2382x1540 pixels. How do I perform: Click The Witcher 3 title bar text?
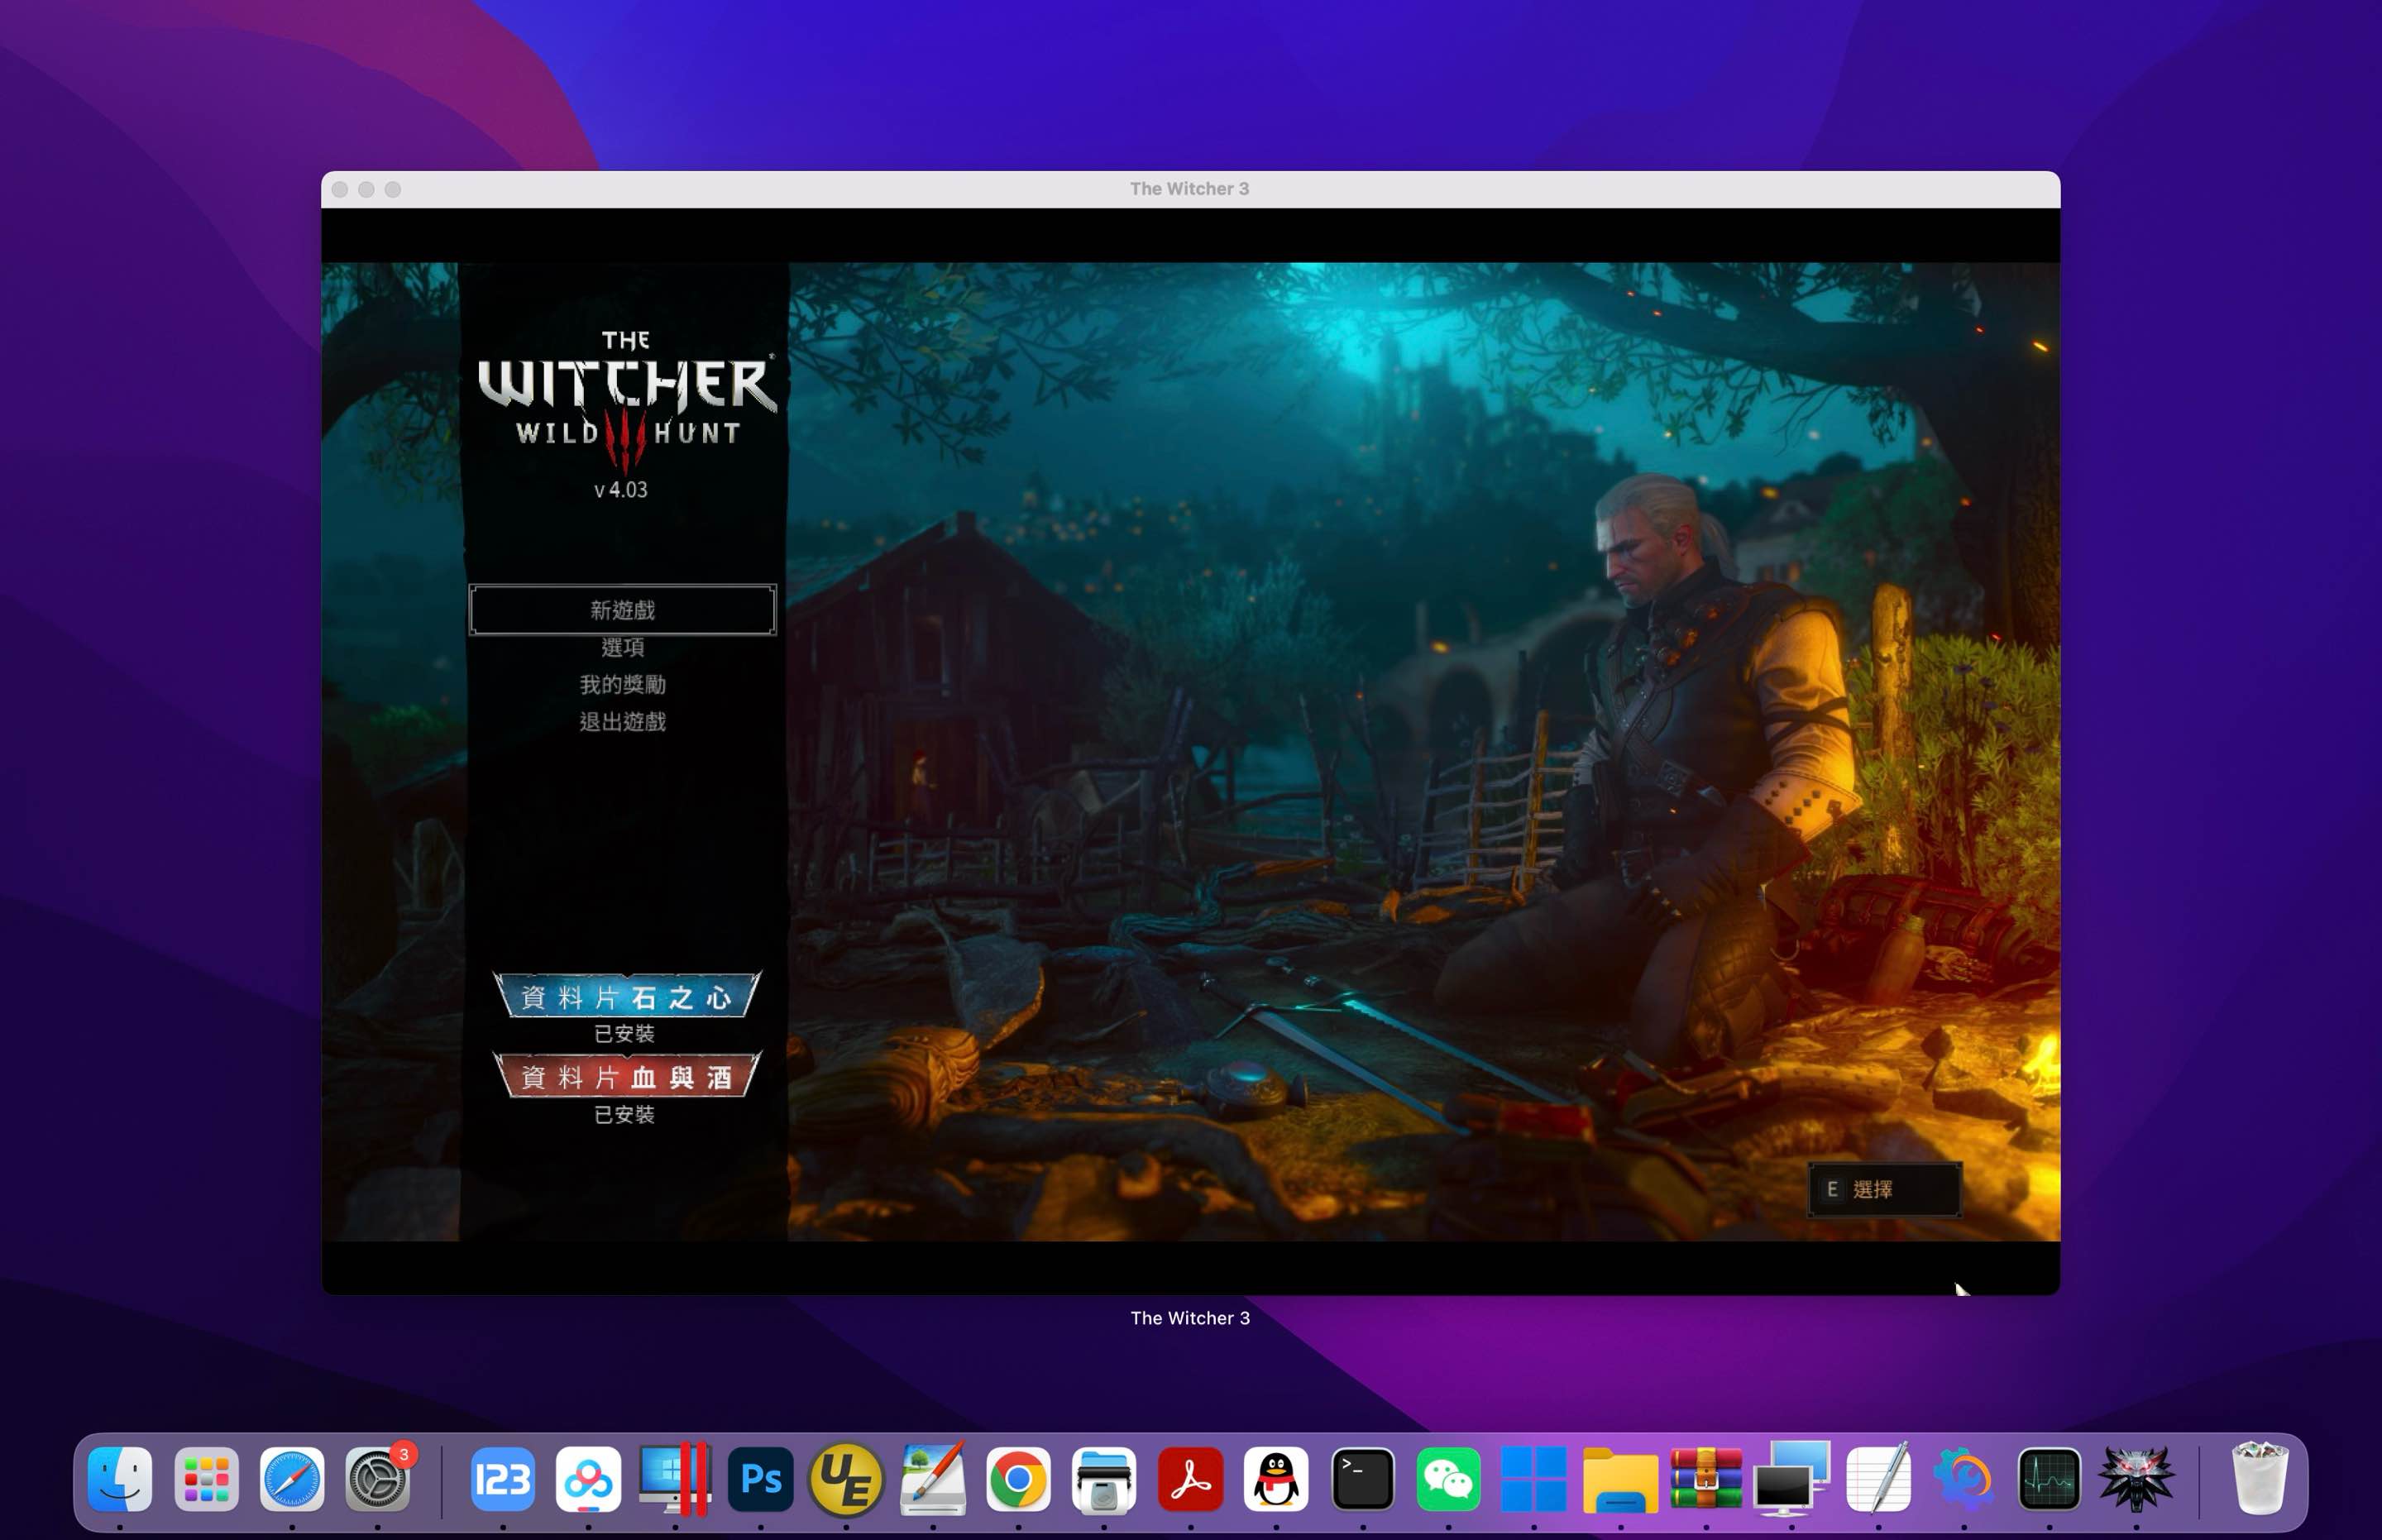tap(1189, 188)
